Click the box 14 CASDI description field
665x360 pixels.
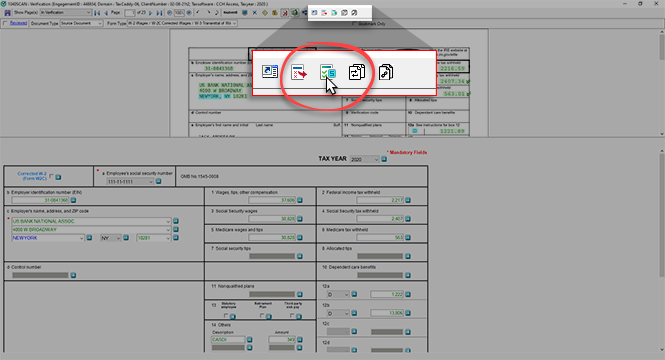coord(228,340)
